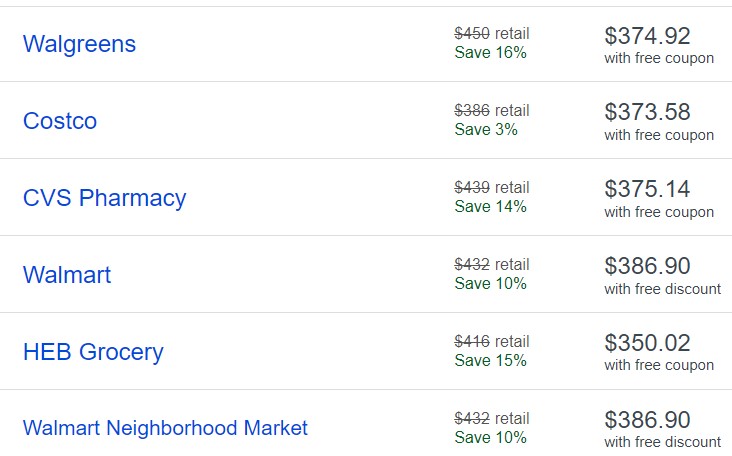The height and width of the screenshot is (456, 732).
Task: Select the HEB Grocery link
Action: (93, 352)
